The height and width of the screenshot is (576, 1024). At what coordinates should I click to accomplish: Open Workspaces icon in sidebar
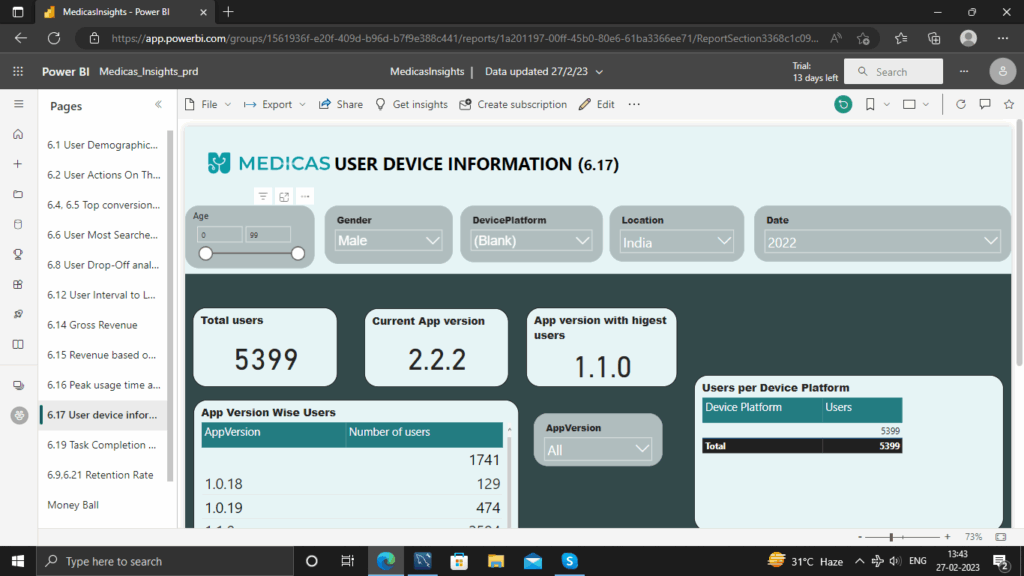coord(18,385)
